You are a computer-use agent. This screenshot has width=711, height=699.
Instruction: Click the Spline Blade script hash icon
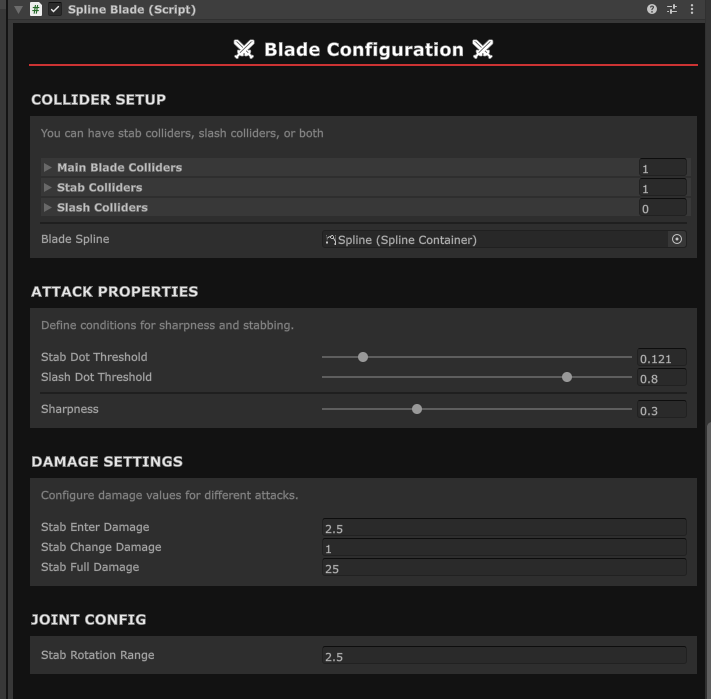click(36, 9)
